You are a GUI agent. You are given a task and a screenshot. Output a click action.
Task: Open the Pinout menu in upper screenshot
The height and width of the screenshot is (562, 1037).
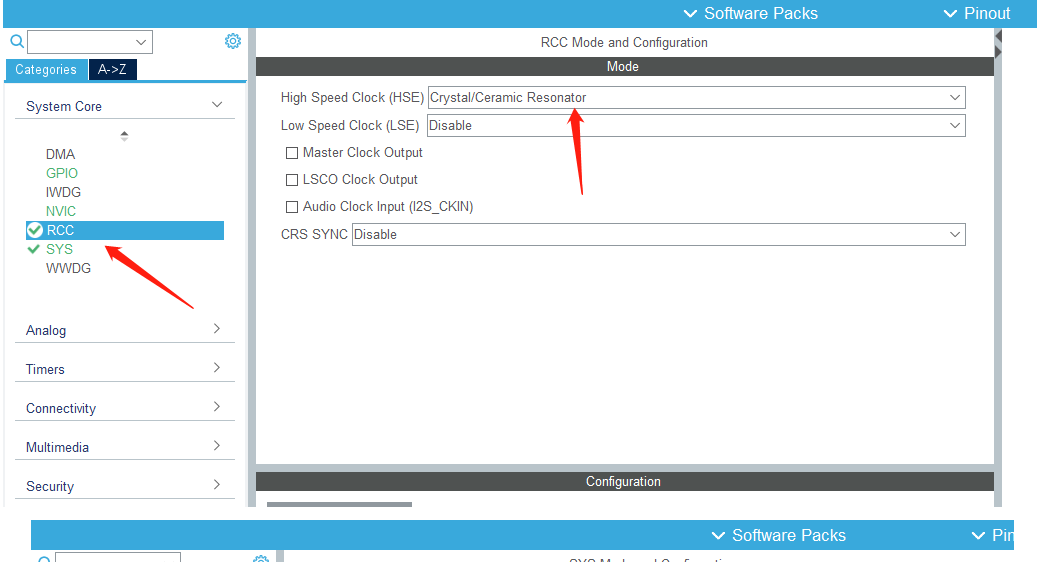[977, 13]
